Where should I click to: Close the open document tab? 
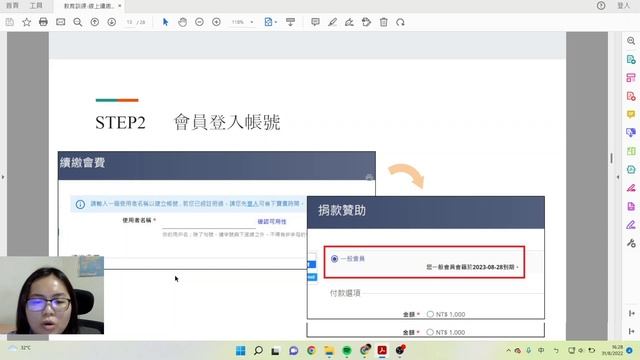(x=120, y=6)
